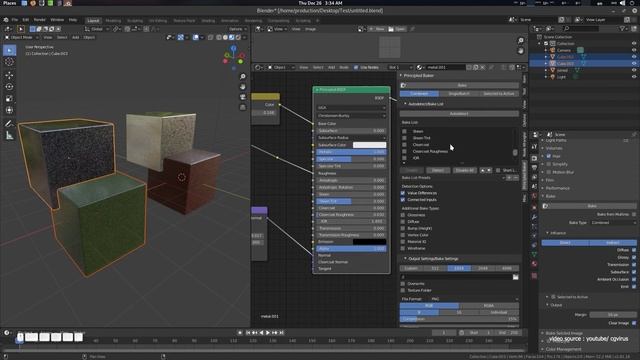Enable Diffuse additional bake type
Viewport: 640px width, 360px height.
[403, 222]
